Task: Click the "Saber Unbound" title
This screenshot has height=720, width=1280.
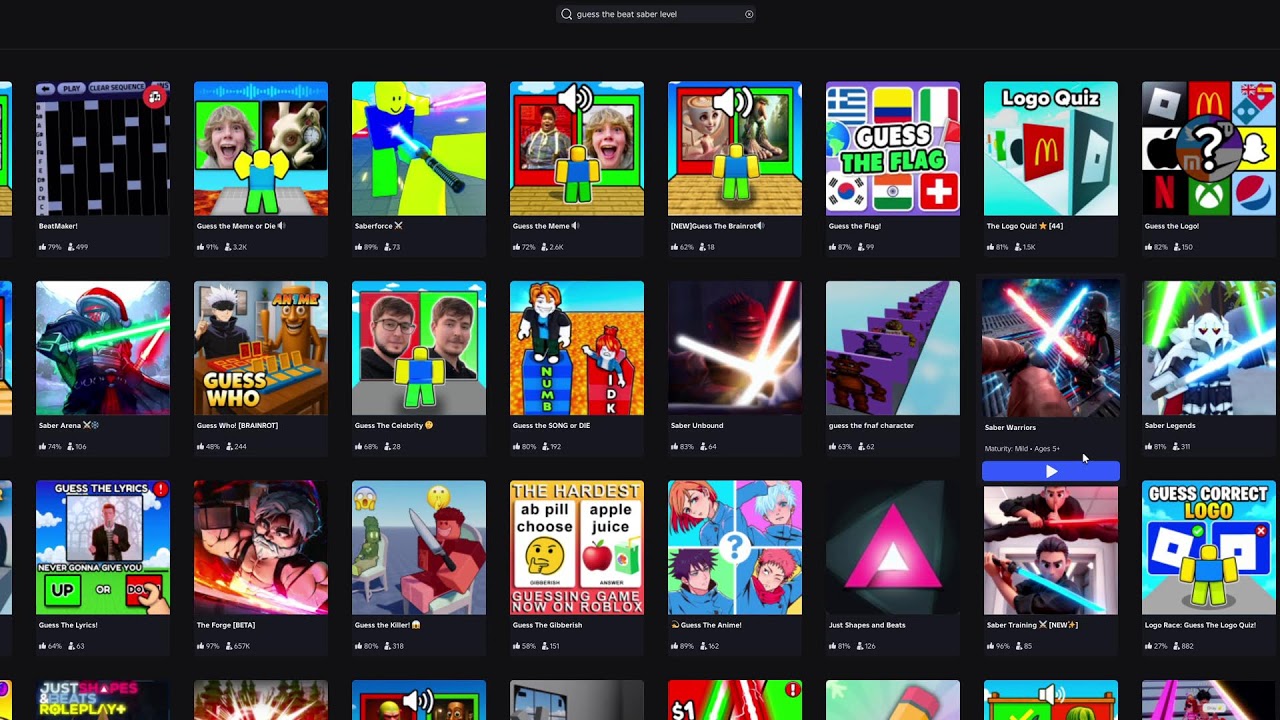Action: point(697,426)
